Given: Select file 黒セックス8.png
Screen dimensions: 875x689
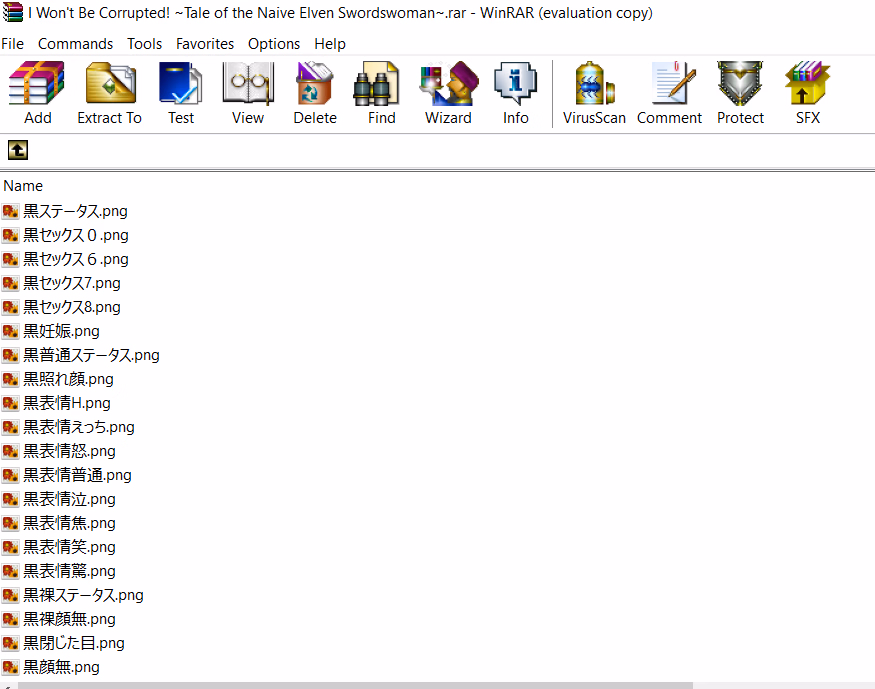Looking at the screenshot, I should pos(72,307).
